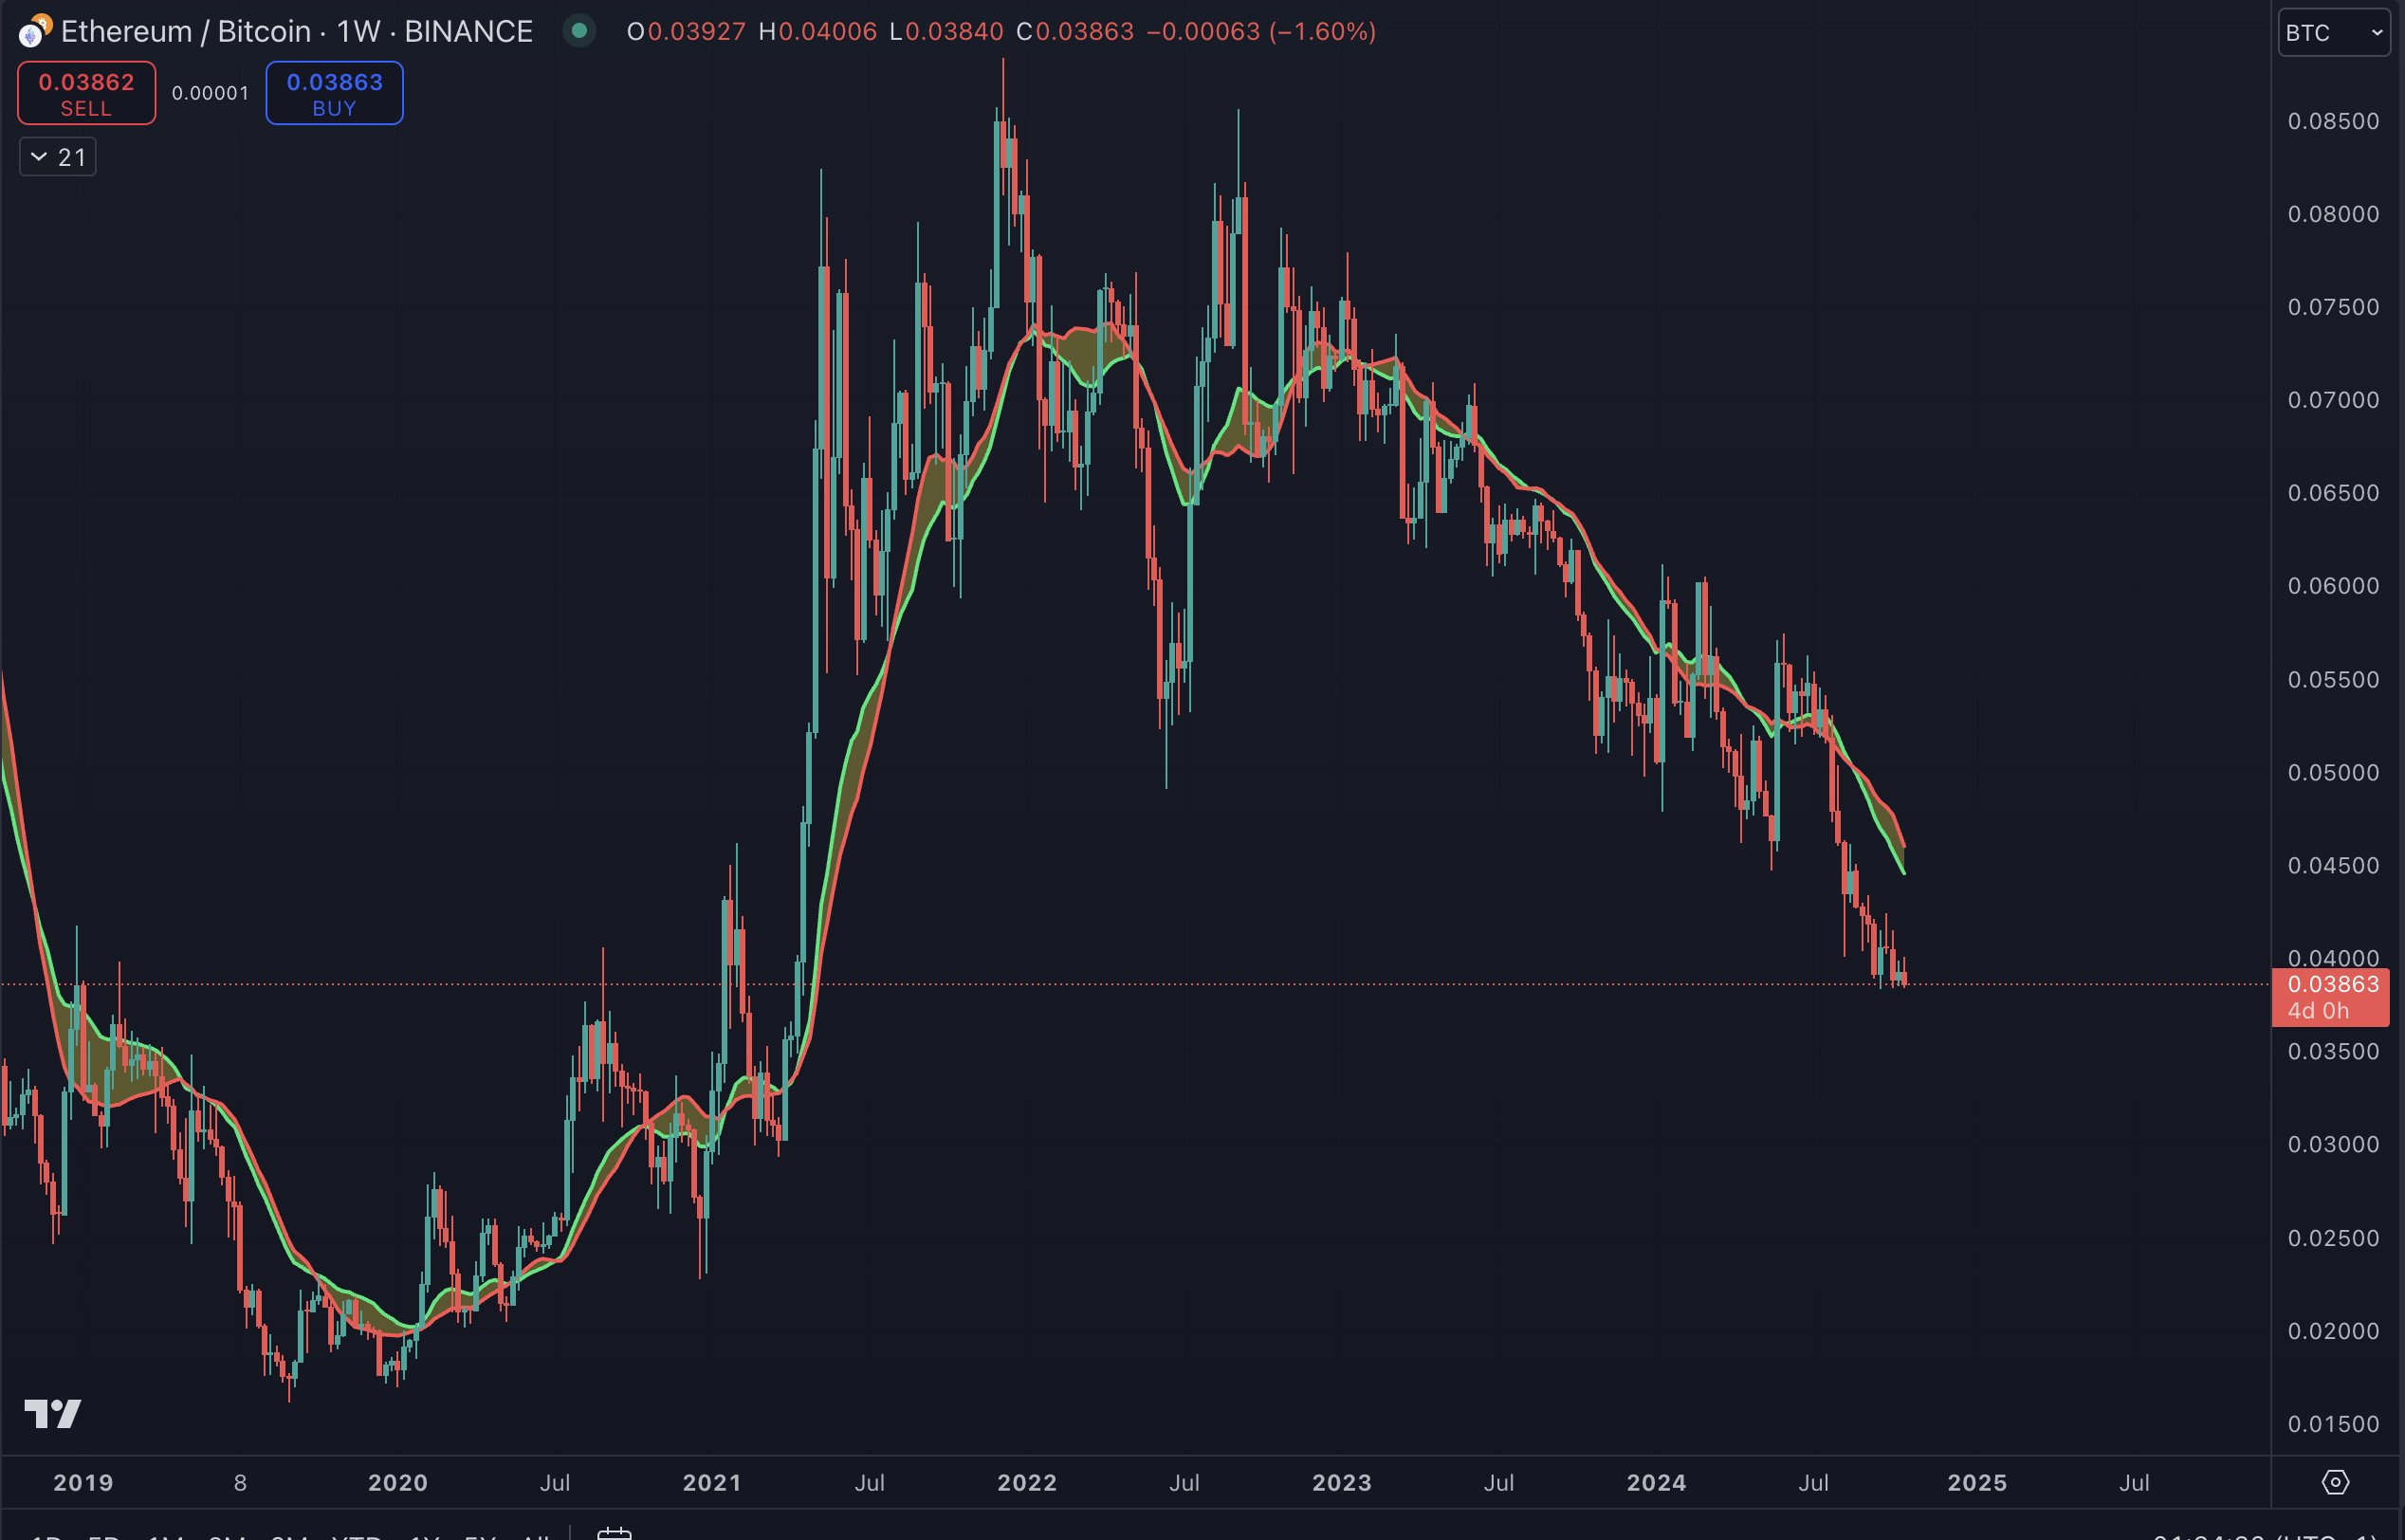Click the 0.00001 spread value
The width and height of the screenshot is (2405, 1540).
point(210,92)
